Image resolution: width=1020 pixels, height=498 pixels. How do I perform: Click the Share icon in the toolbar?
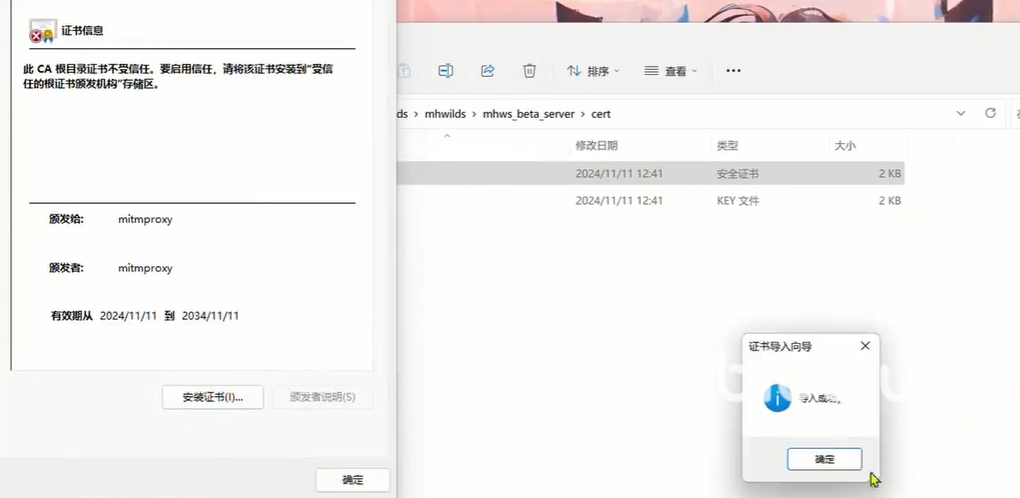pos(488,71)
